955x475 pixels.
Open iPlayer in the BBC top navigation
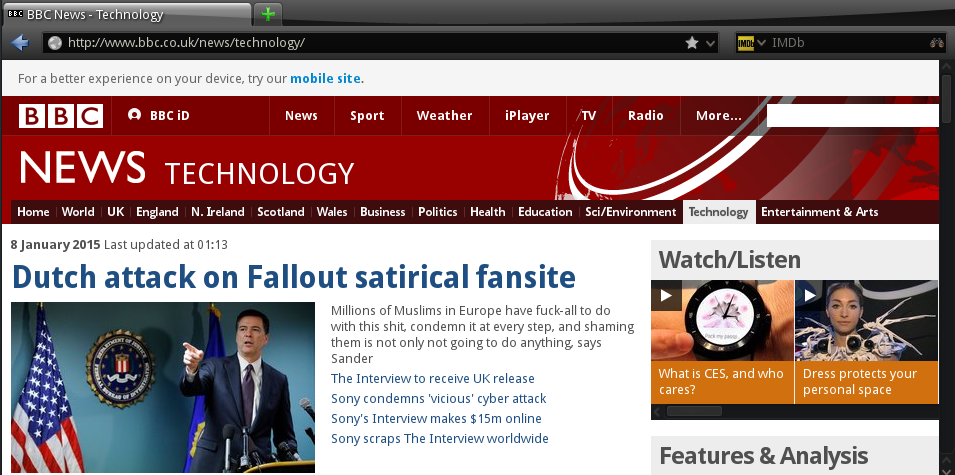pyautogui.click(x=527, y=116)
